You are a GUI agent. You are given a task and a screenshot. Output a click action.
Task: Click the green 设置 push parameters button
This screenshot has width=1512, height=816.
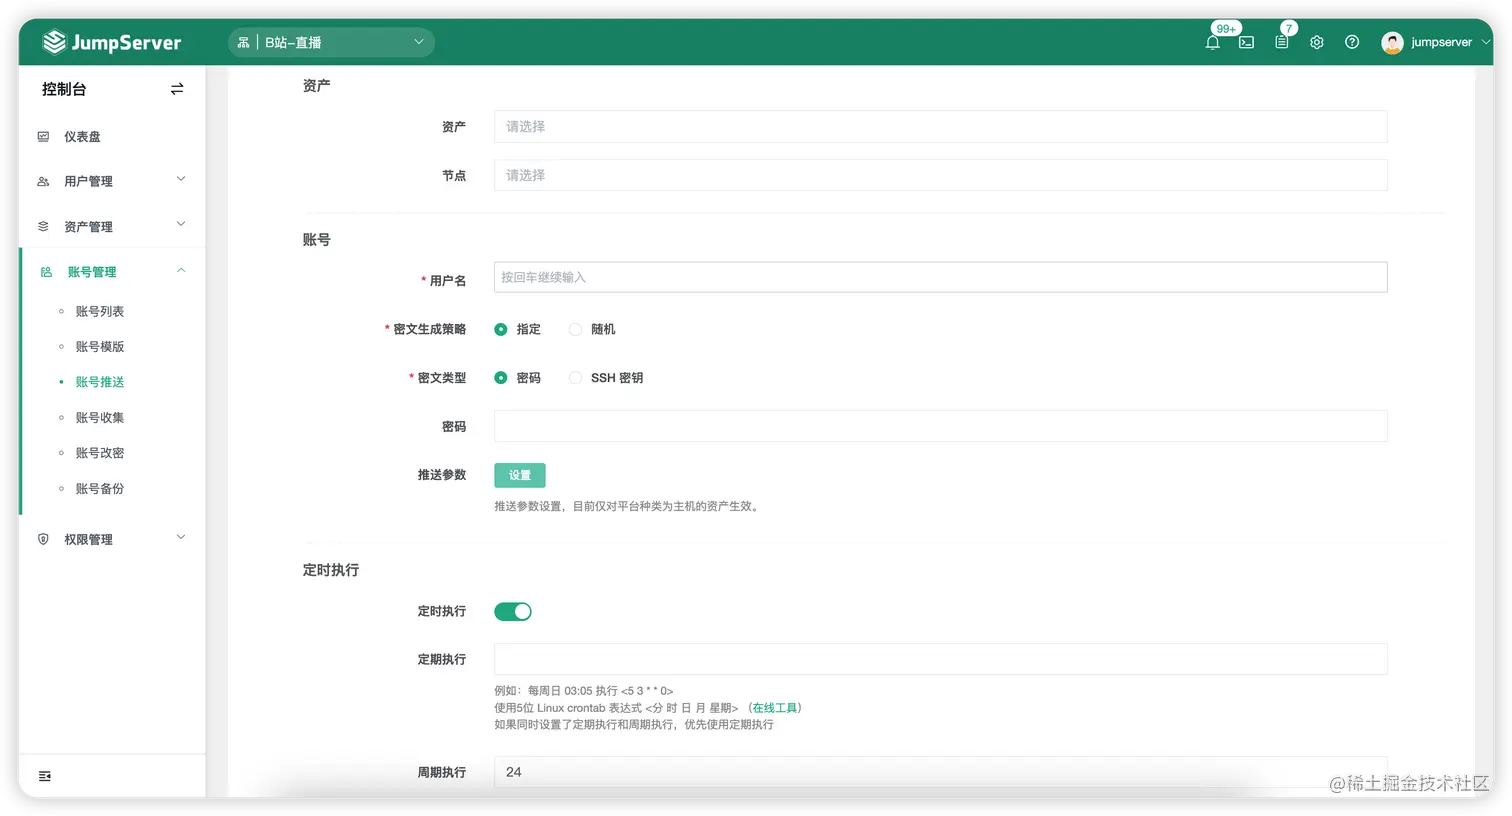pyautogui.click(x=519, y=475)
